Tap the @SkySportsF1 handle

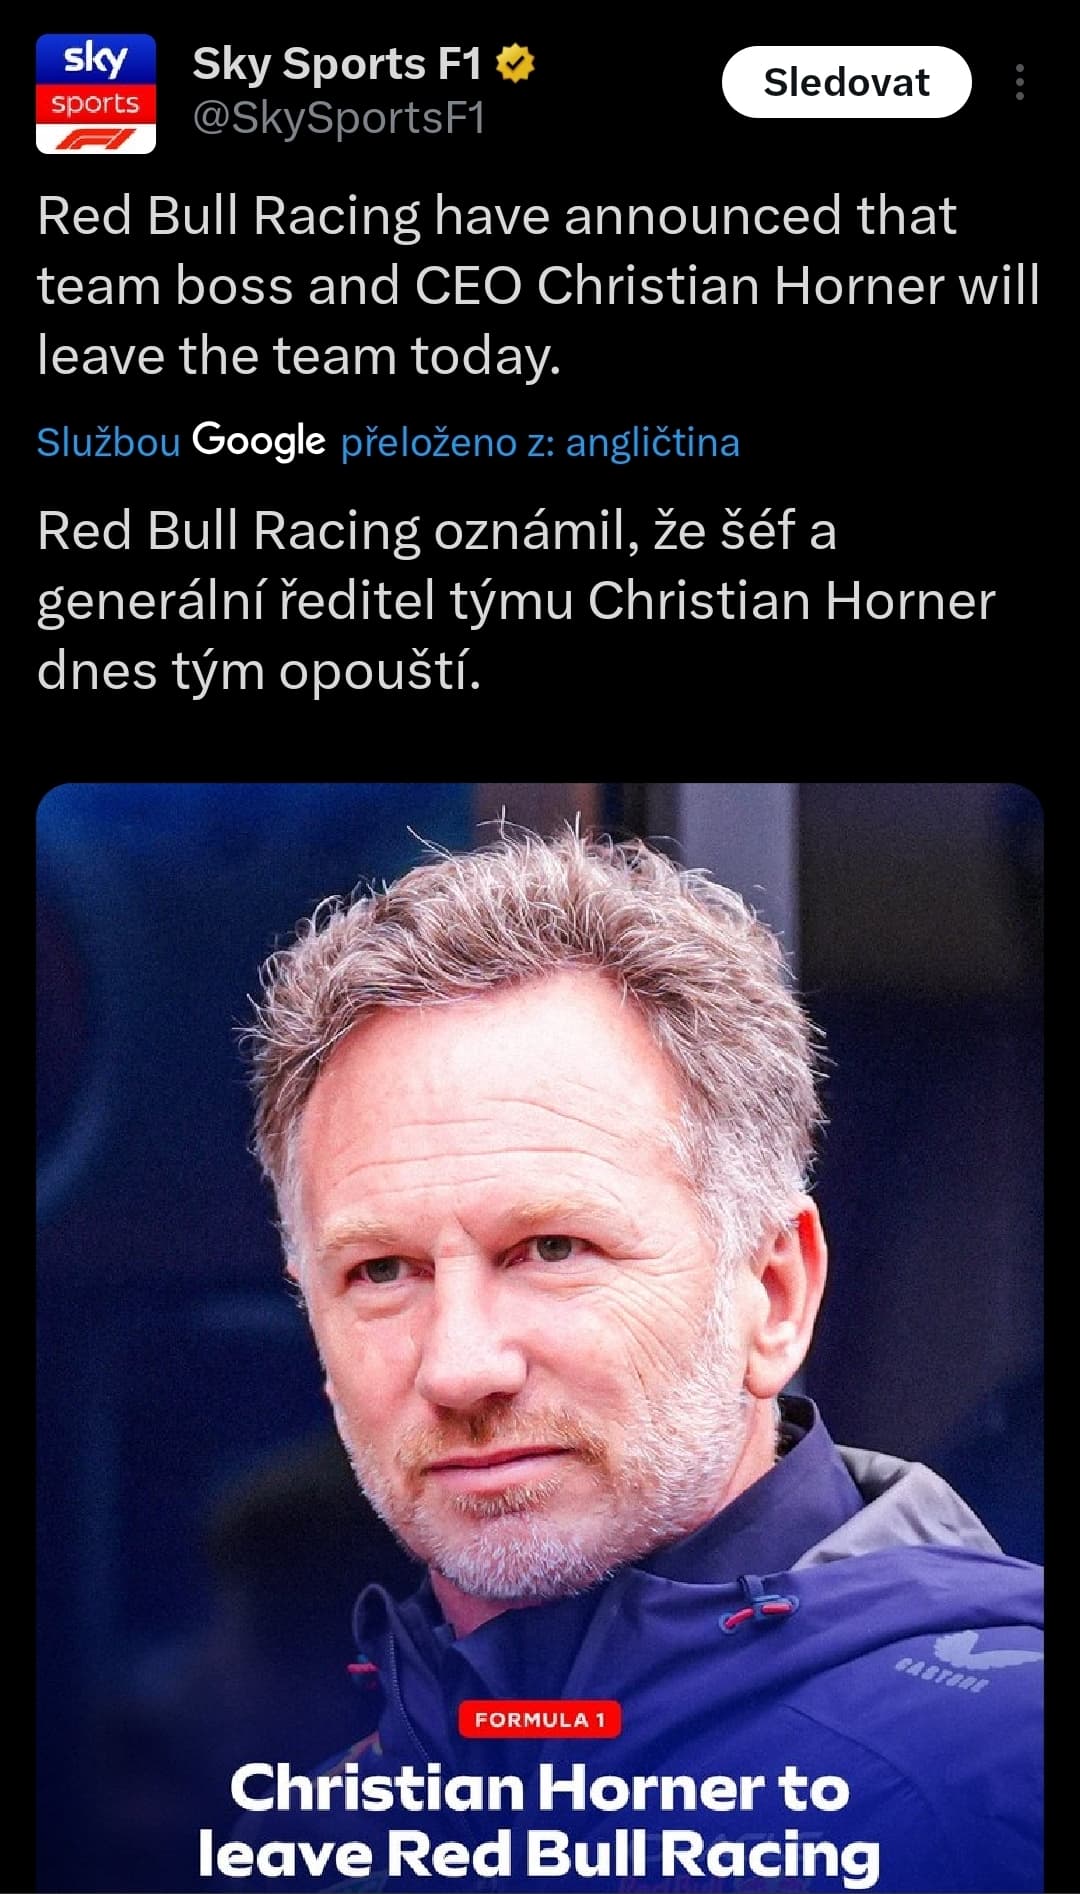click(x=338, y=118)
